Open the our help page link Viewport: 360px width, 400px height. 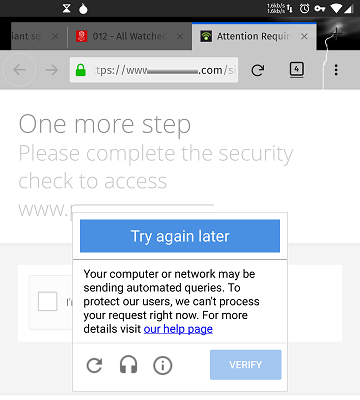point(178,329)
